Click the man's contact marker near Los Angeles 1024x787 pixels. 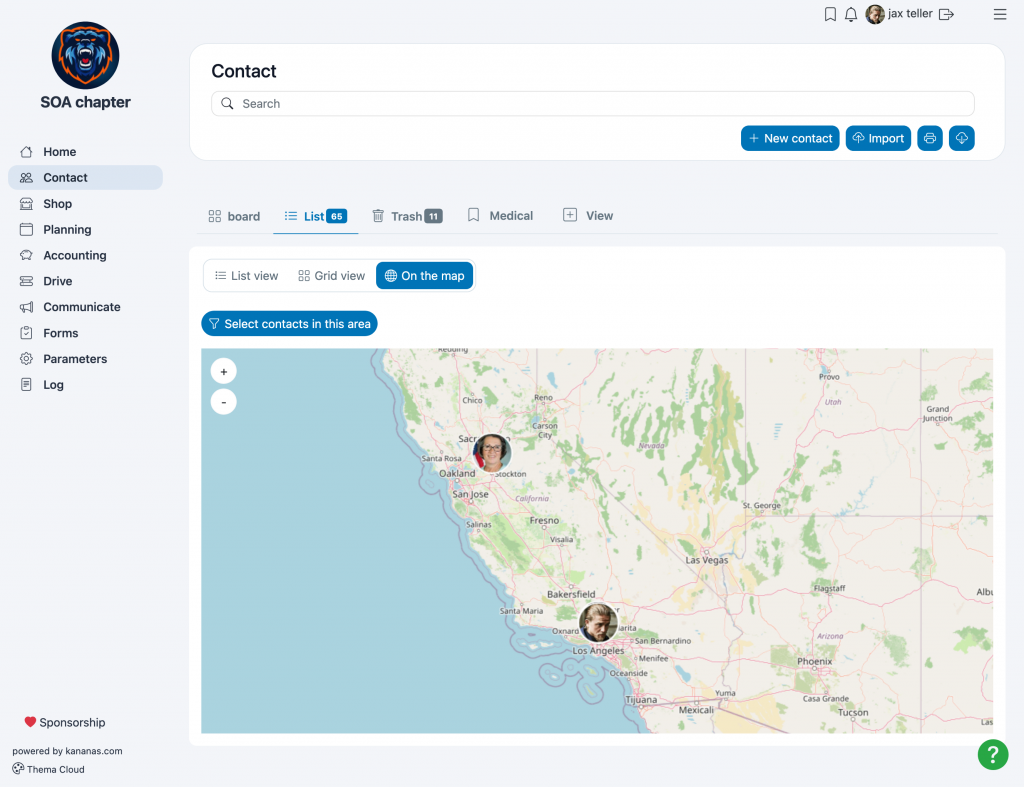pos(598,622)
